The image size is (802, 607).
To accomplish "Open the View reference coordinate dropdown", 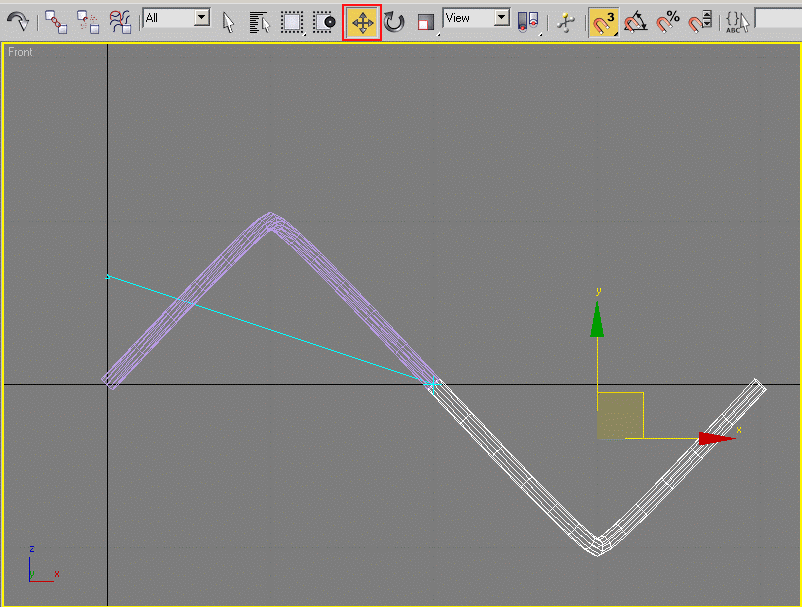I will pos(476,18).
